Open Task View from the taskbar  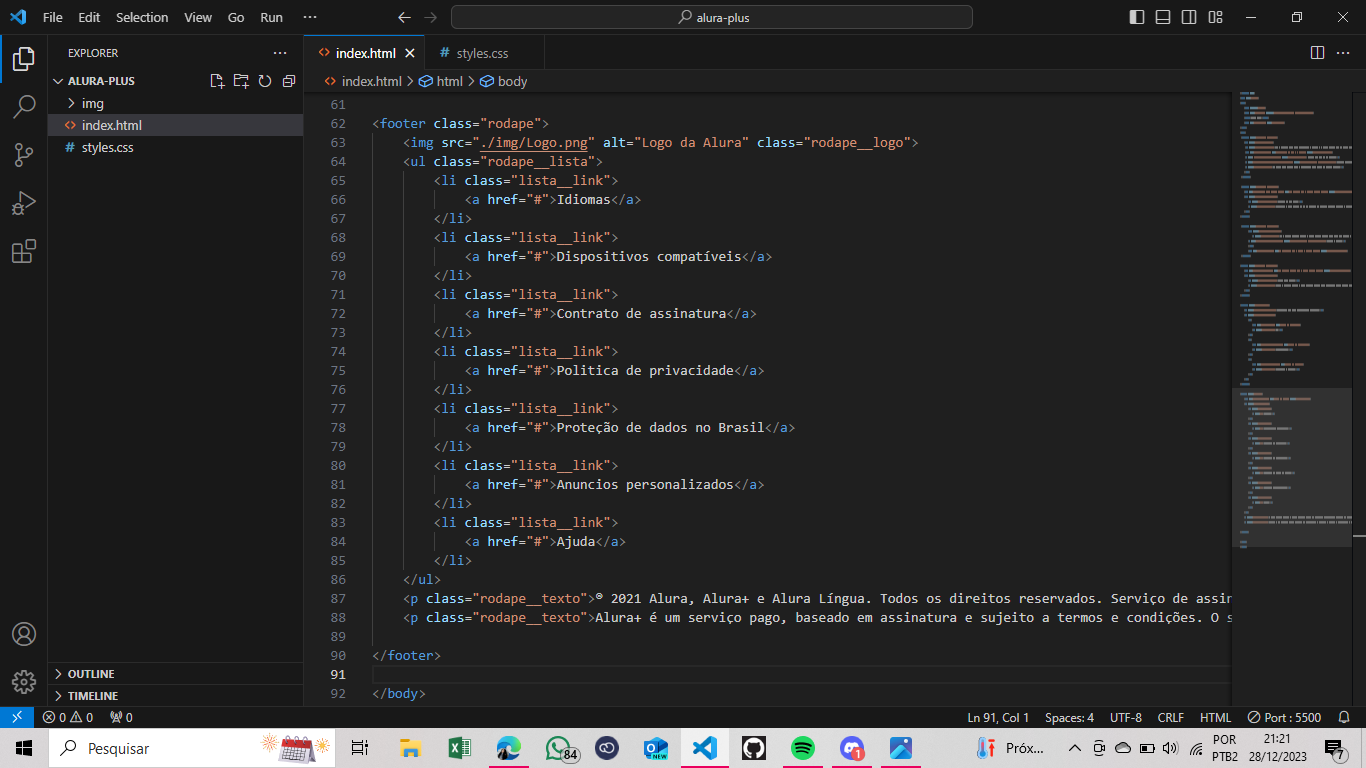(361, 748)
